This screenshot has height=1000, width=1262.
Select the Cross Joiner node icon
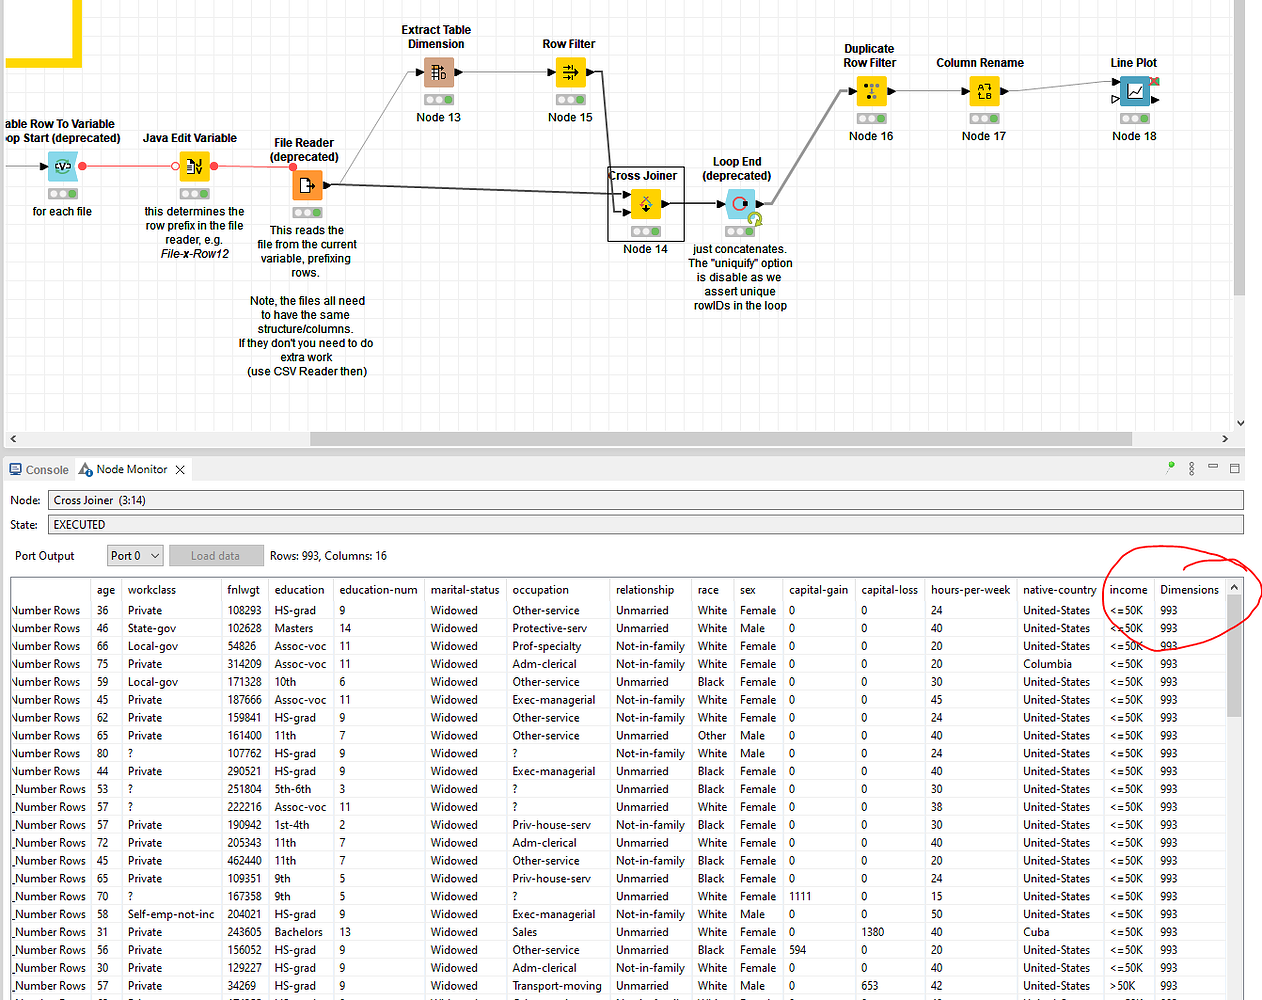click(x=645, y=204)
